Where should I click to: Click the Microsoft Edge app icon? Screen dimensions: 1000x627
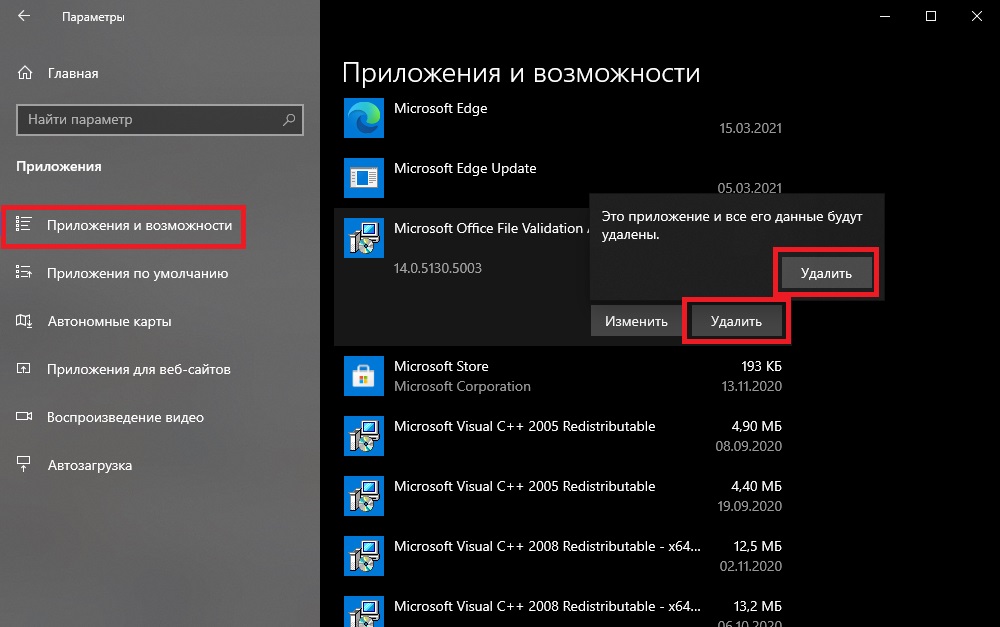click(x=364, y=118)
